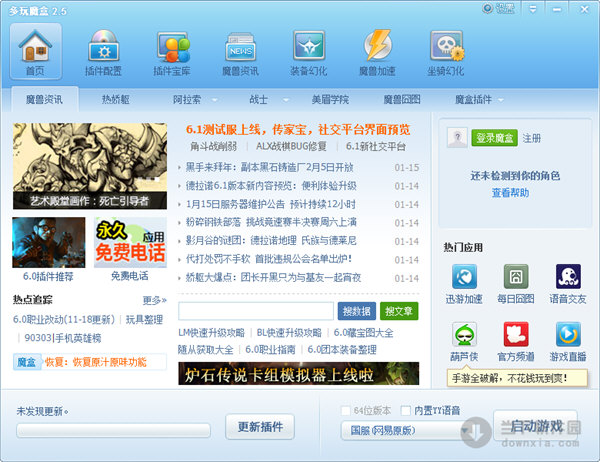Screen dimensions: 600x462
Task: Open news 影月谷的谜团 article
Action: pos(271,241)
